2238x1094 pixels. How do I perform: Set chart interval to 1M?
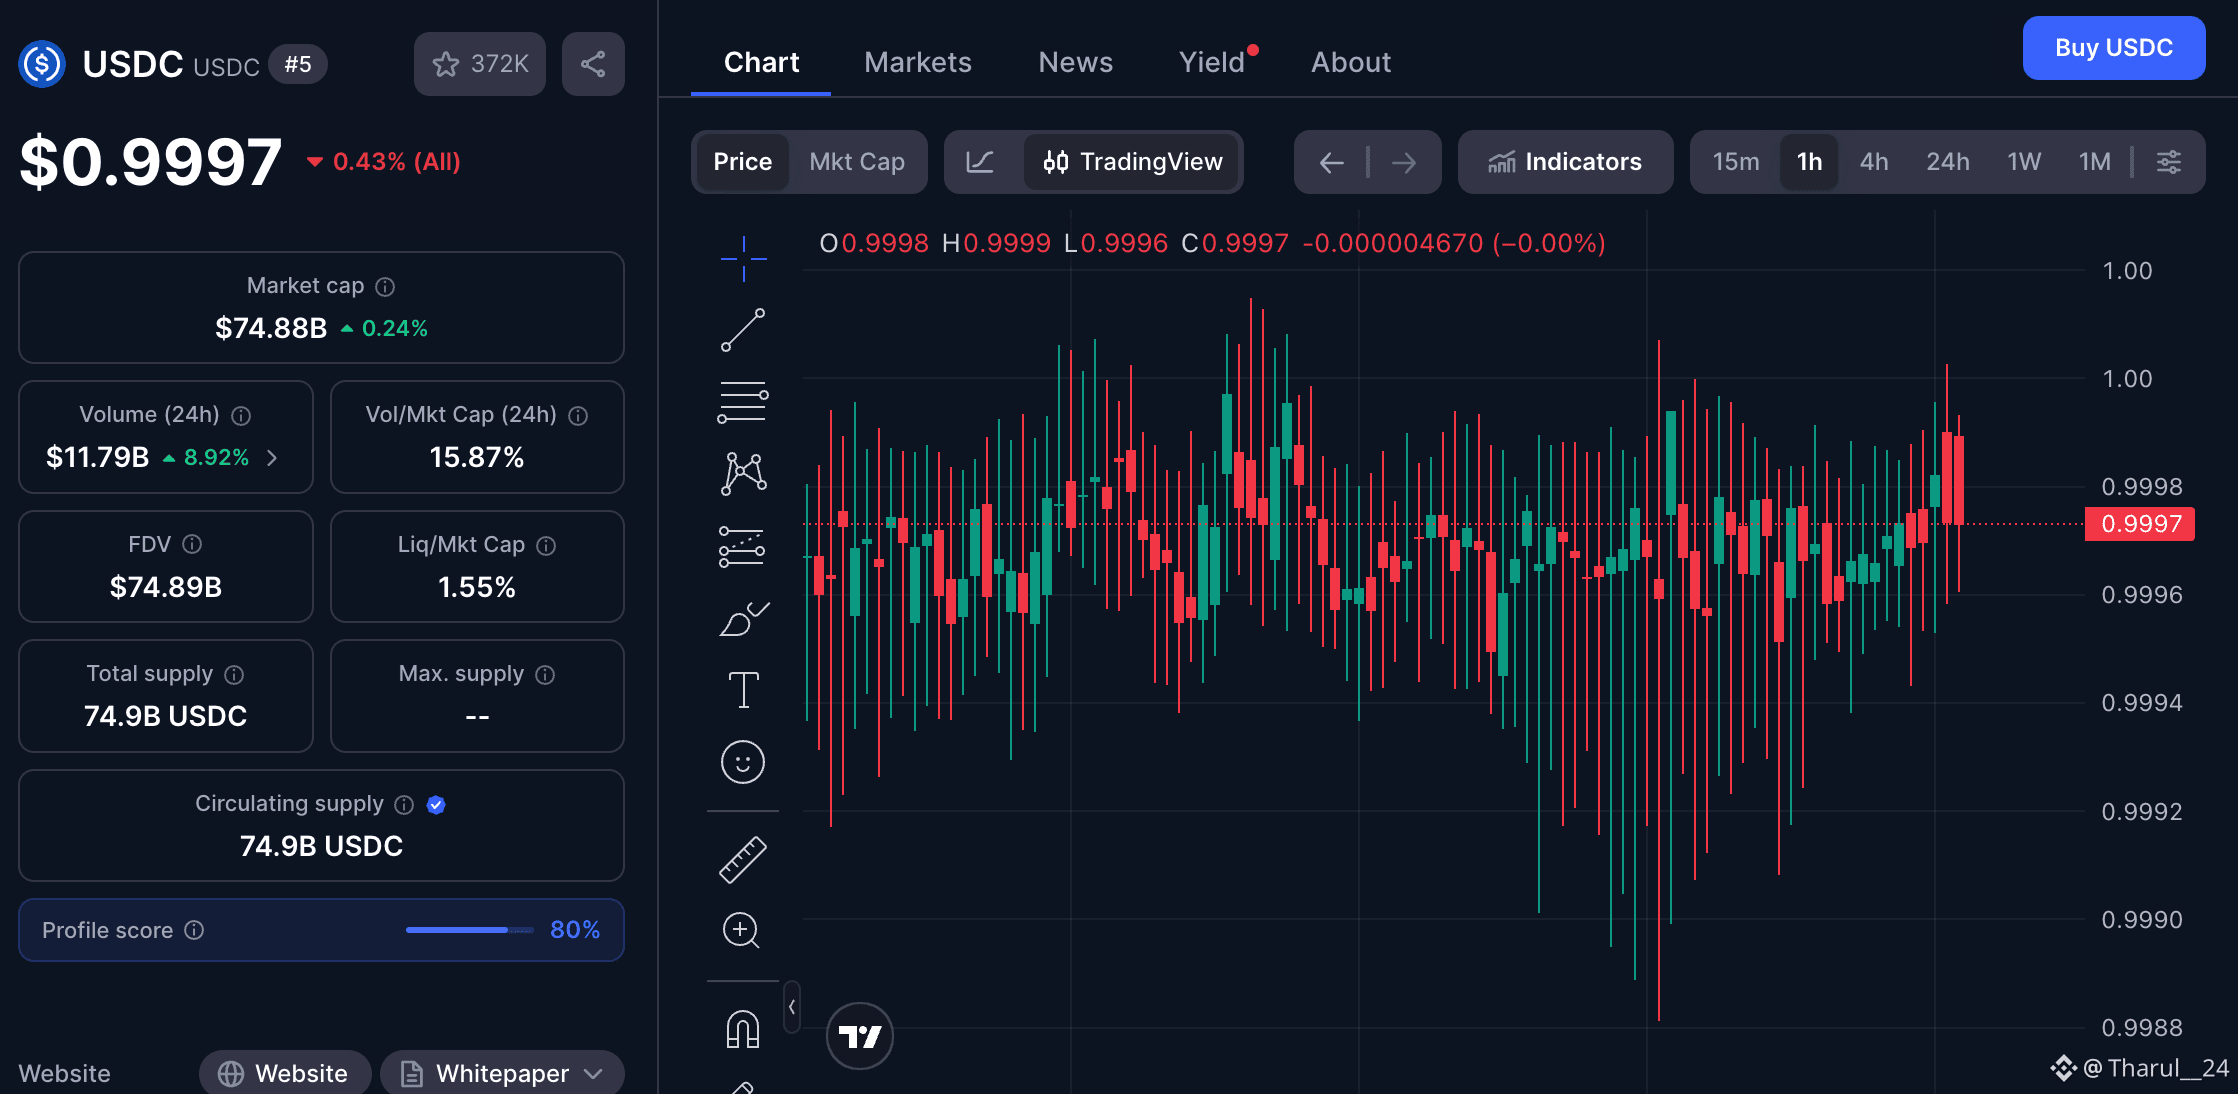[2095, 162]
